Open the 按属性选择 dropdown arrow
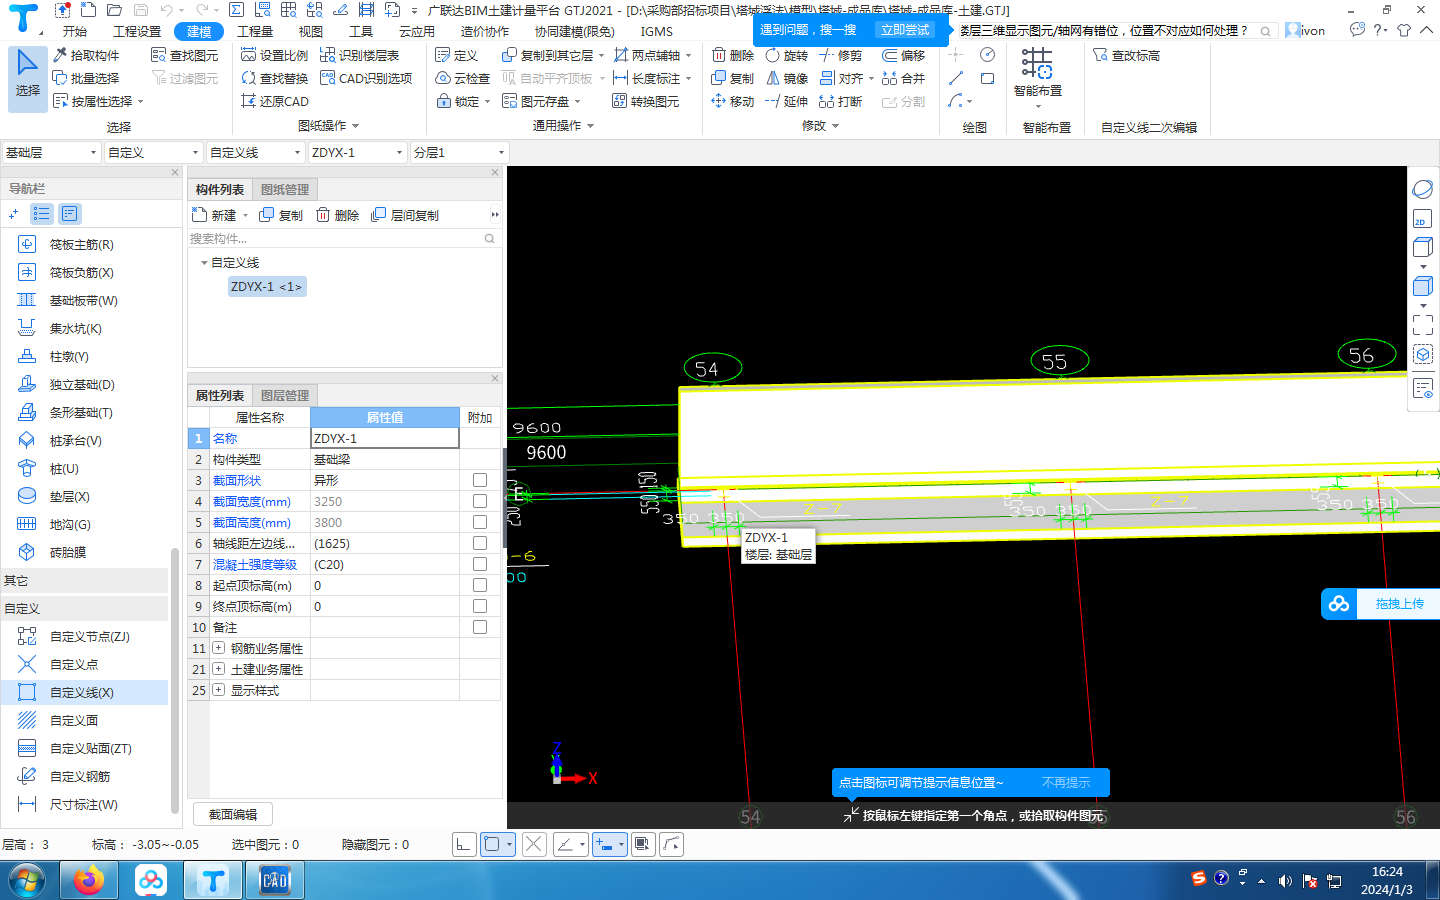 coord(140,101)
